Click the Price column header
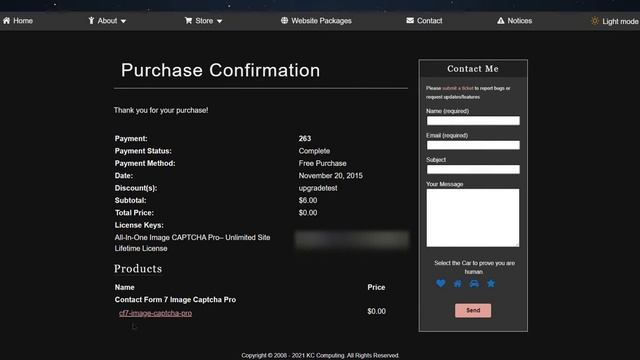 [x=376, y=287]
